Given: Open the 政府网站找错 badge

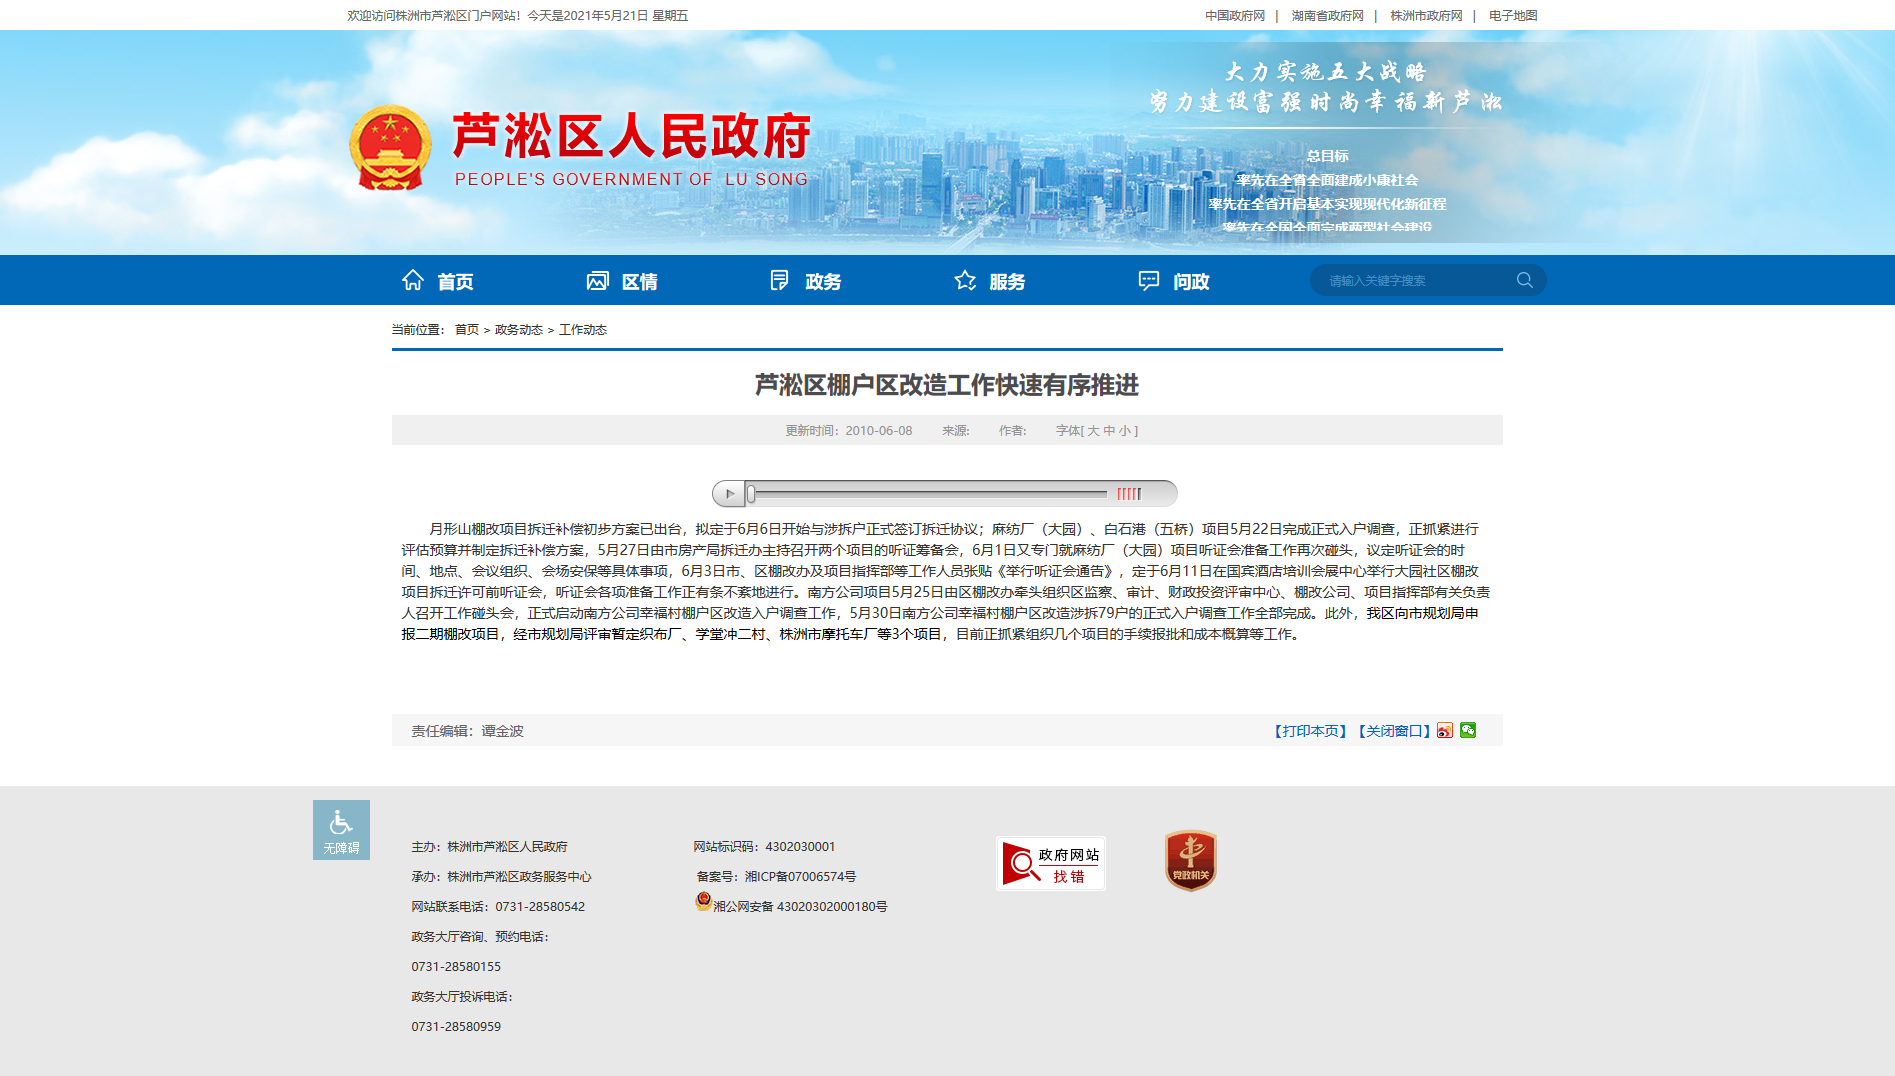Looking at the screenshot, I should coord(1051,863).
